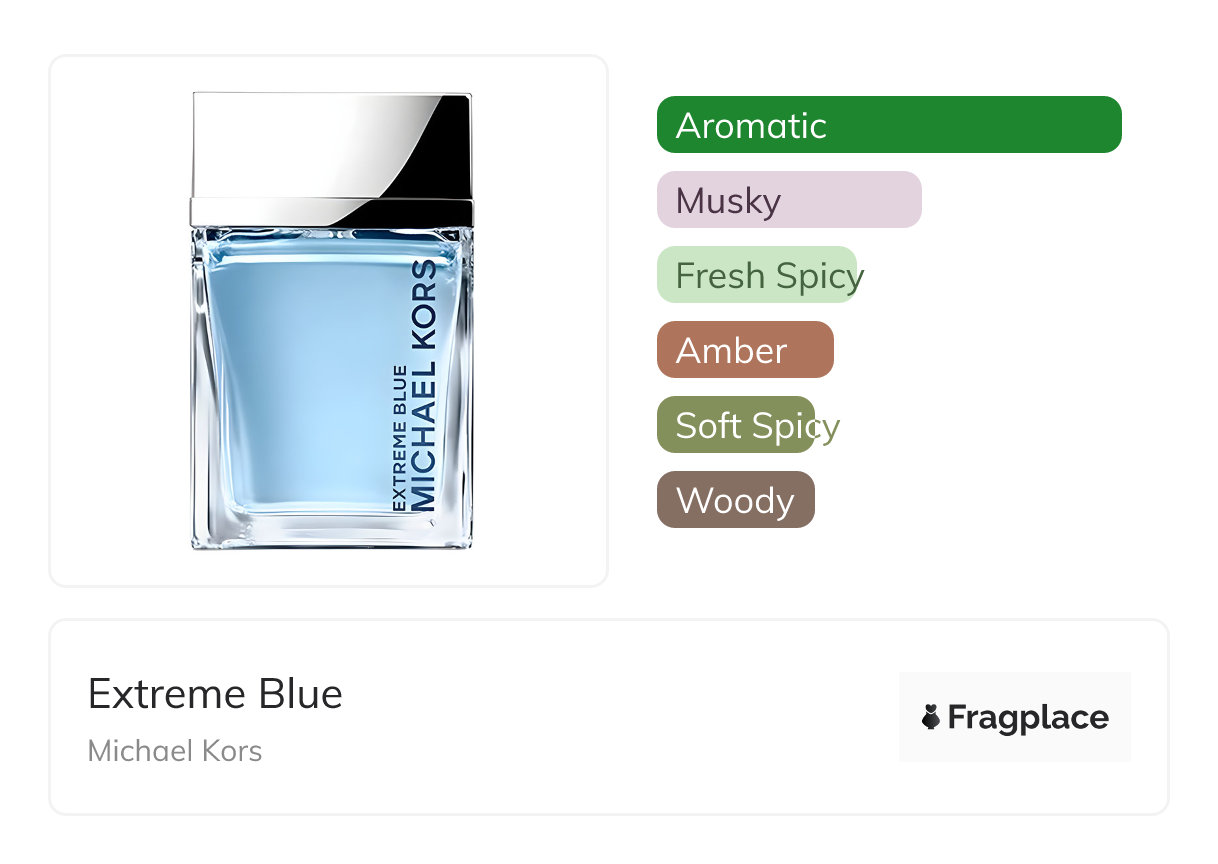The height and width of the screenshot is (864, 1218).
Task: Click the letter A in Aromatic
Action: coord(688,126)
